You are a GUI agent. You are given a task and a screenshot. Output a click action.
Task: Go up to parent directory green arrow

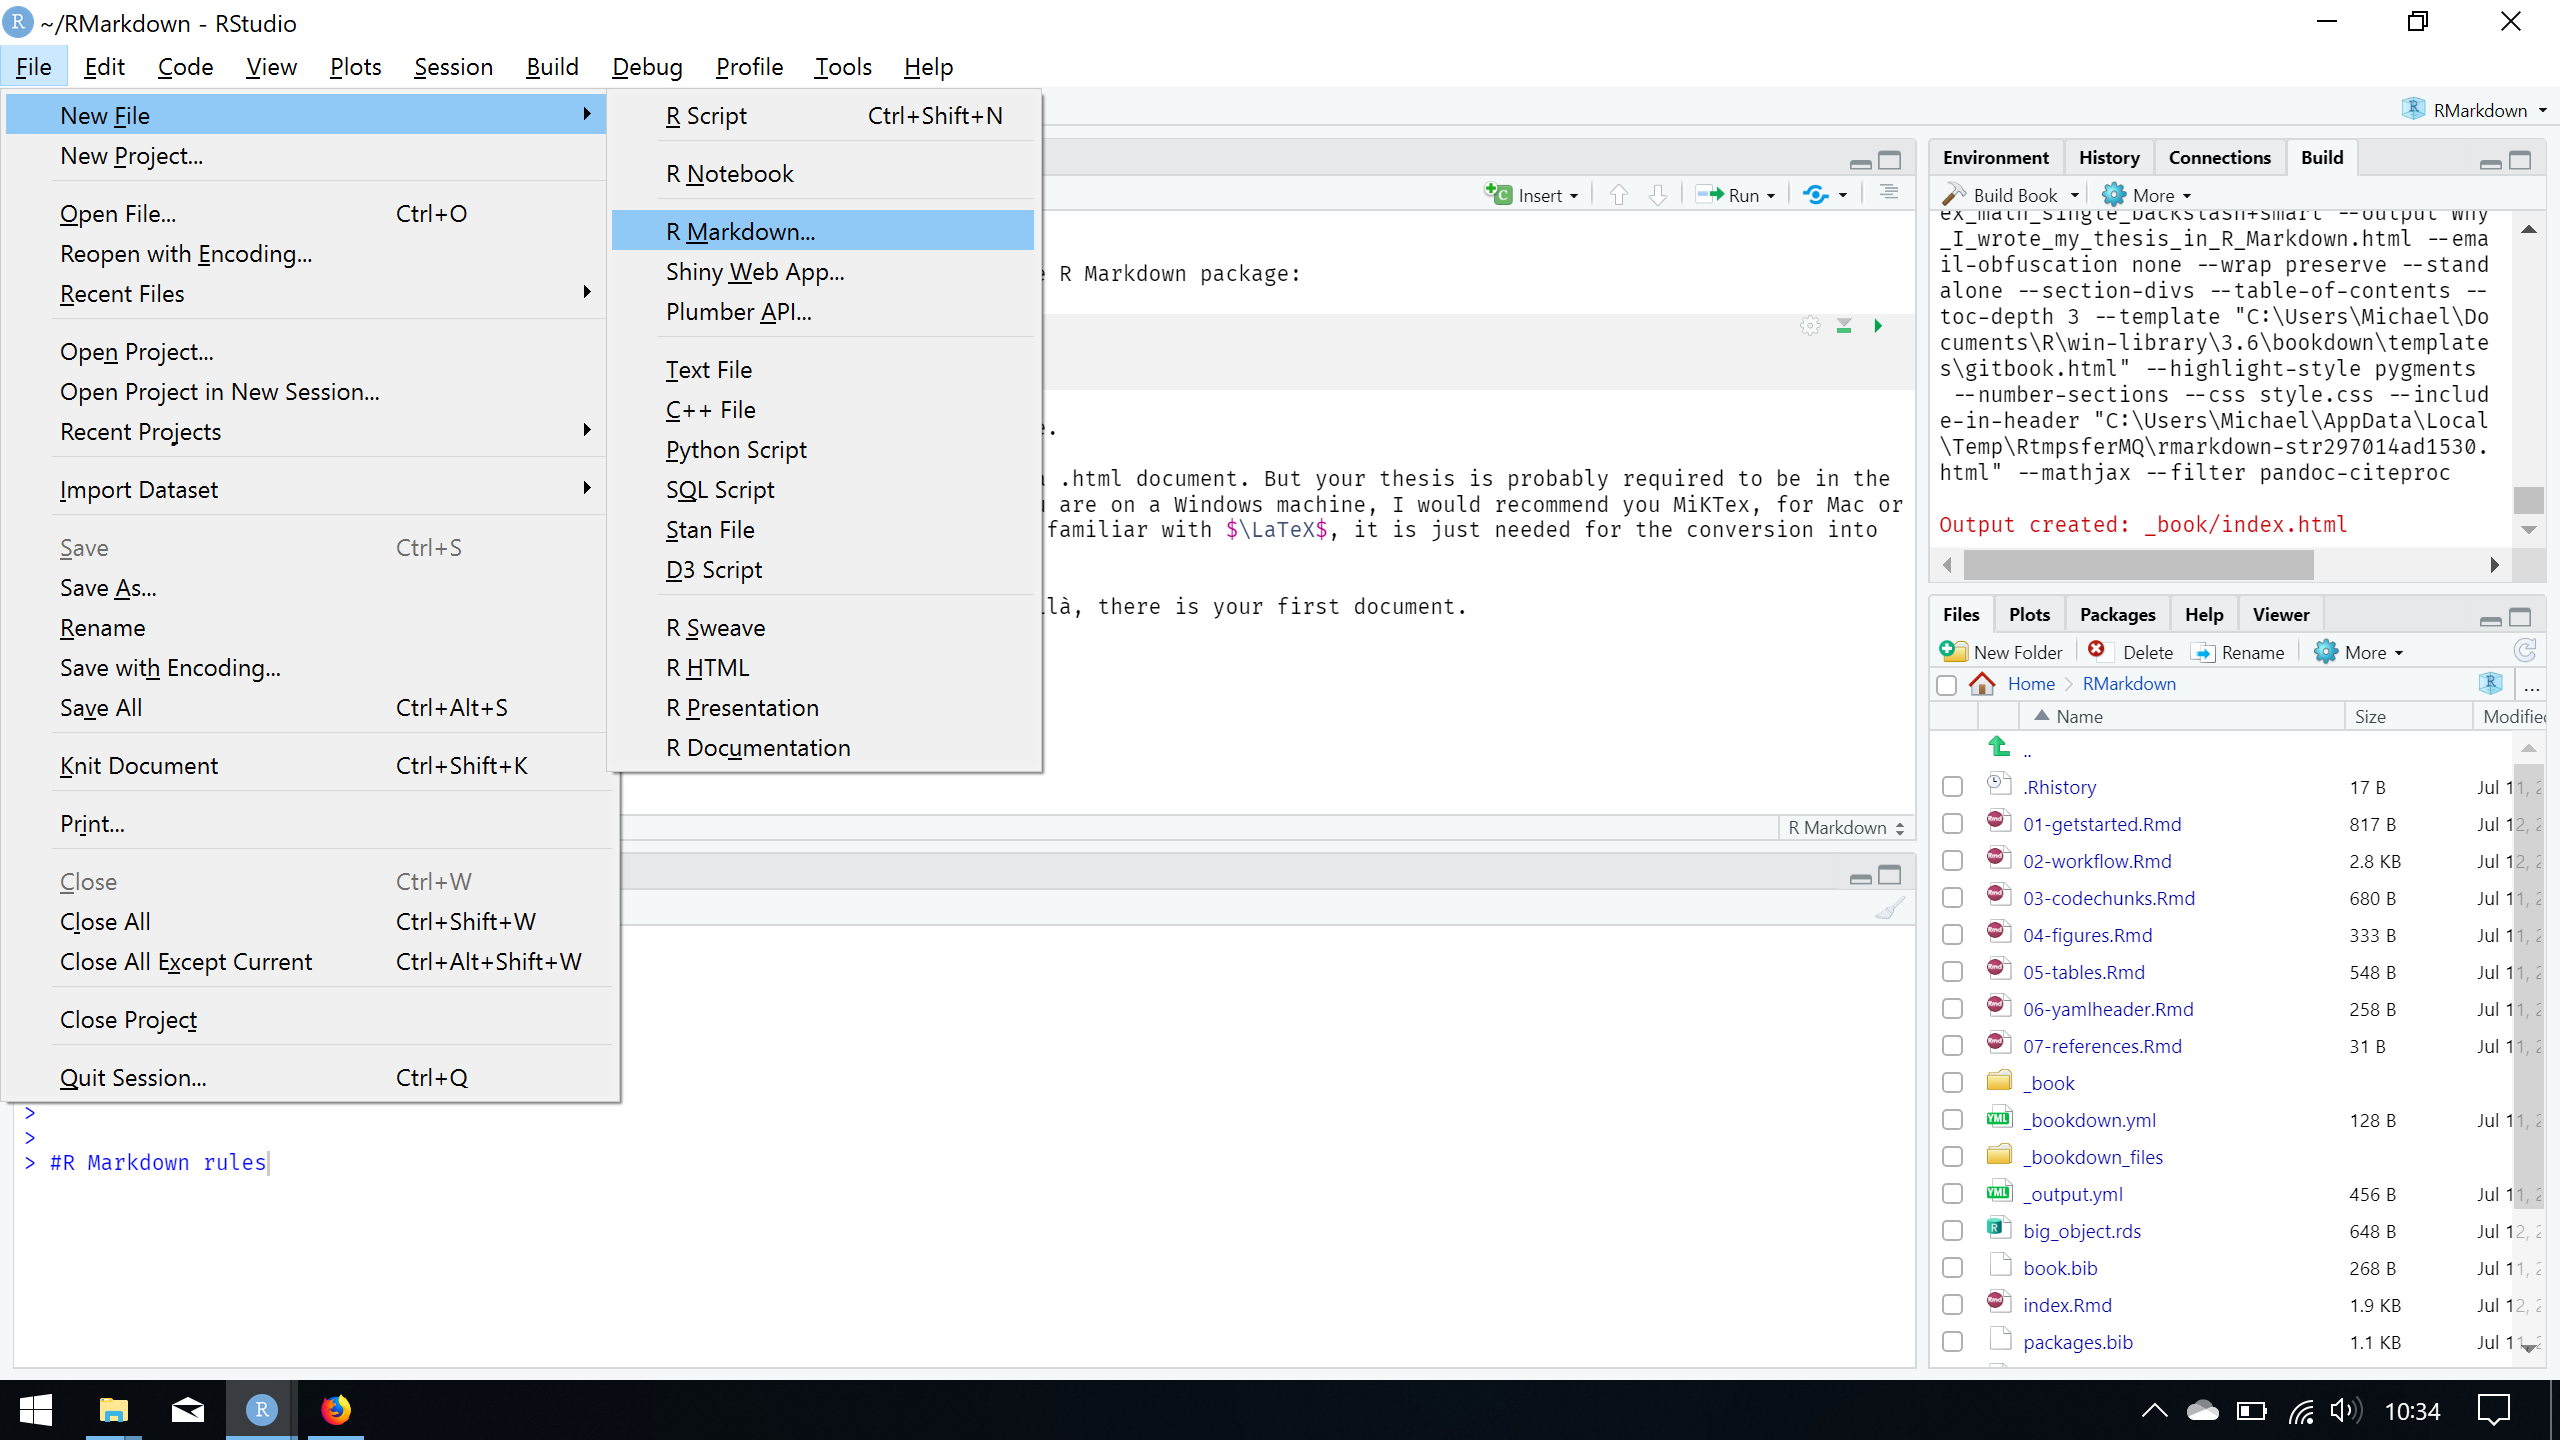point(1998,746)
